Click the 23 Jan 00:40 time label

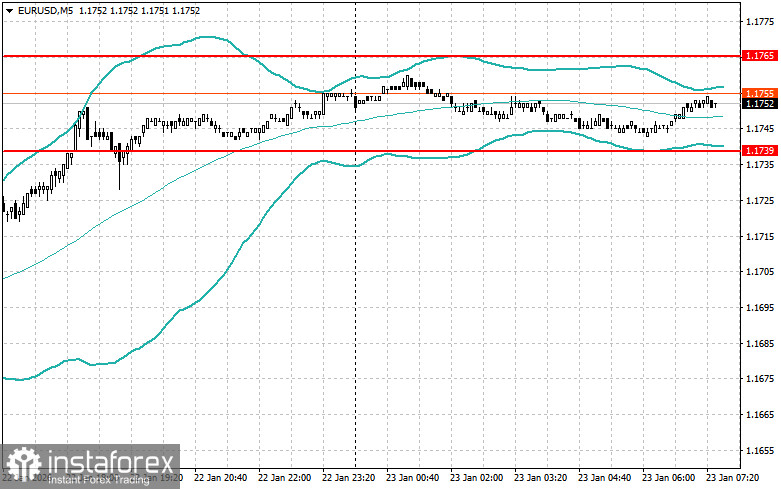pos(412,478)
